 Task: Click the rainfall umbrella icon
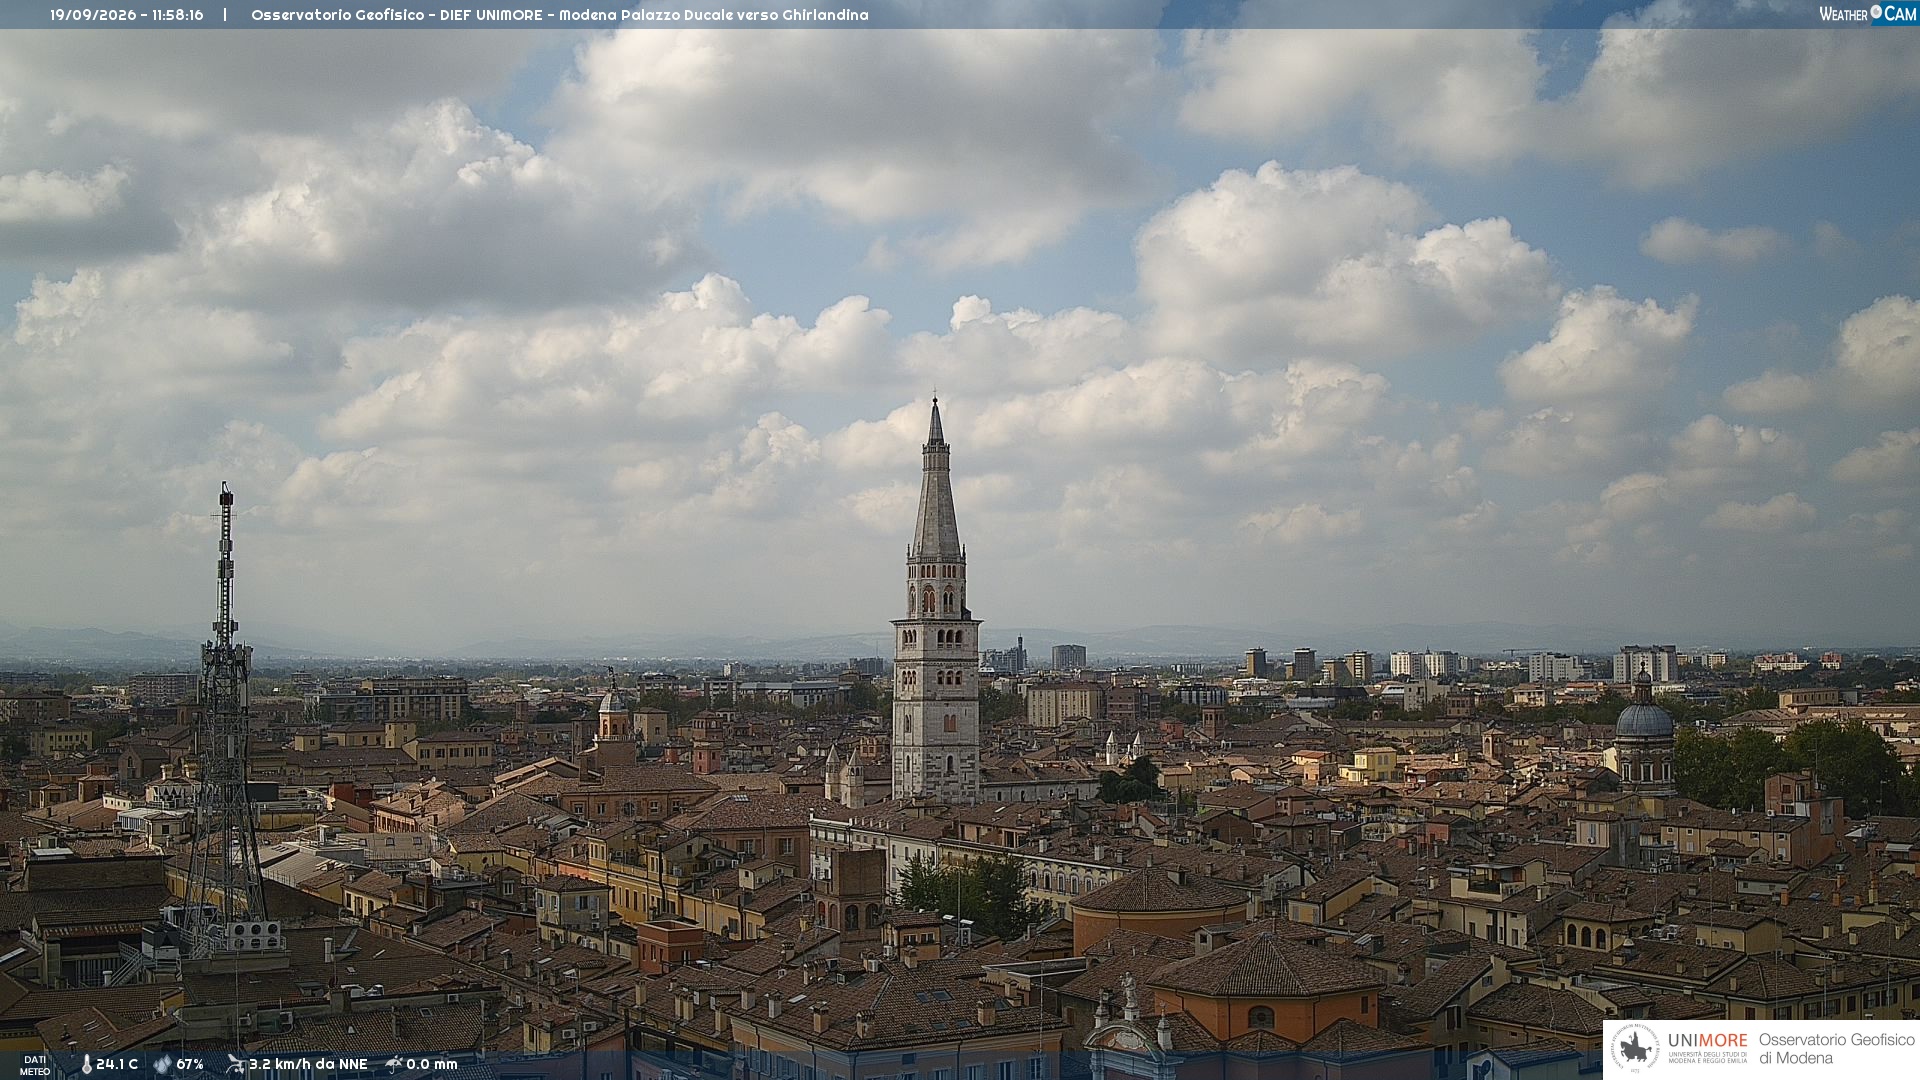(x=394, y=1064)
